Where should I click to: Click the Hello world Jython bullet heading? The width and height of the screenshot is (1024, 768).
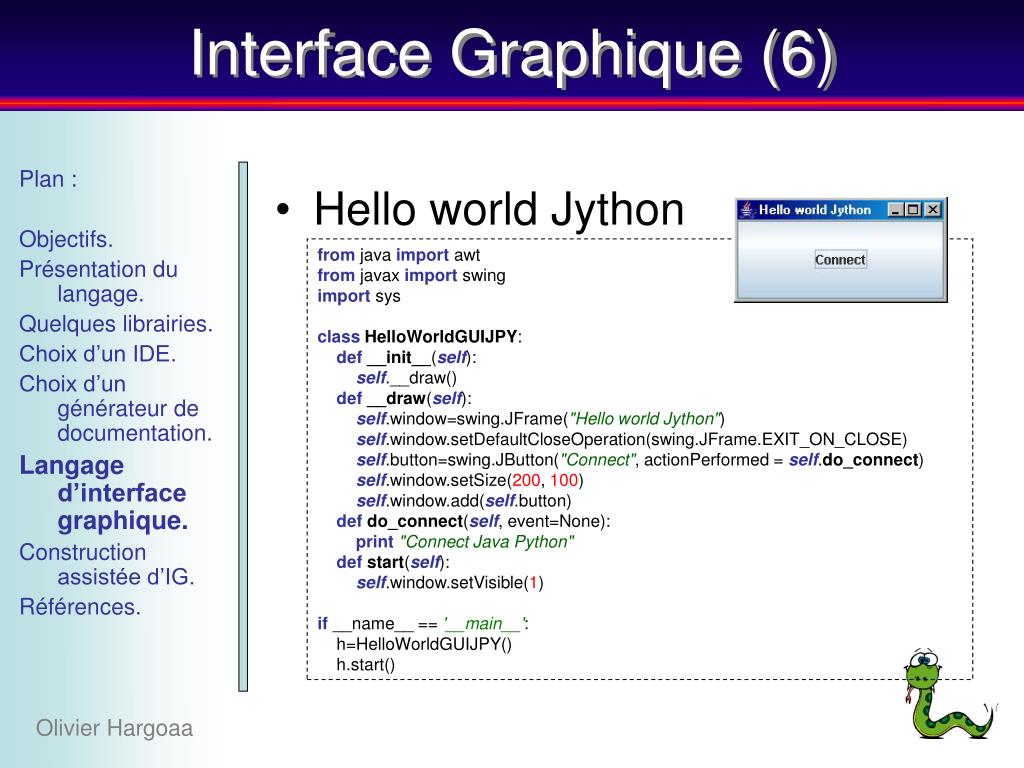click(x=499, y=209)
